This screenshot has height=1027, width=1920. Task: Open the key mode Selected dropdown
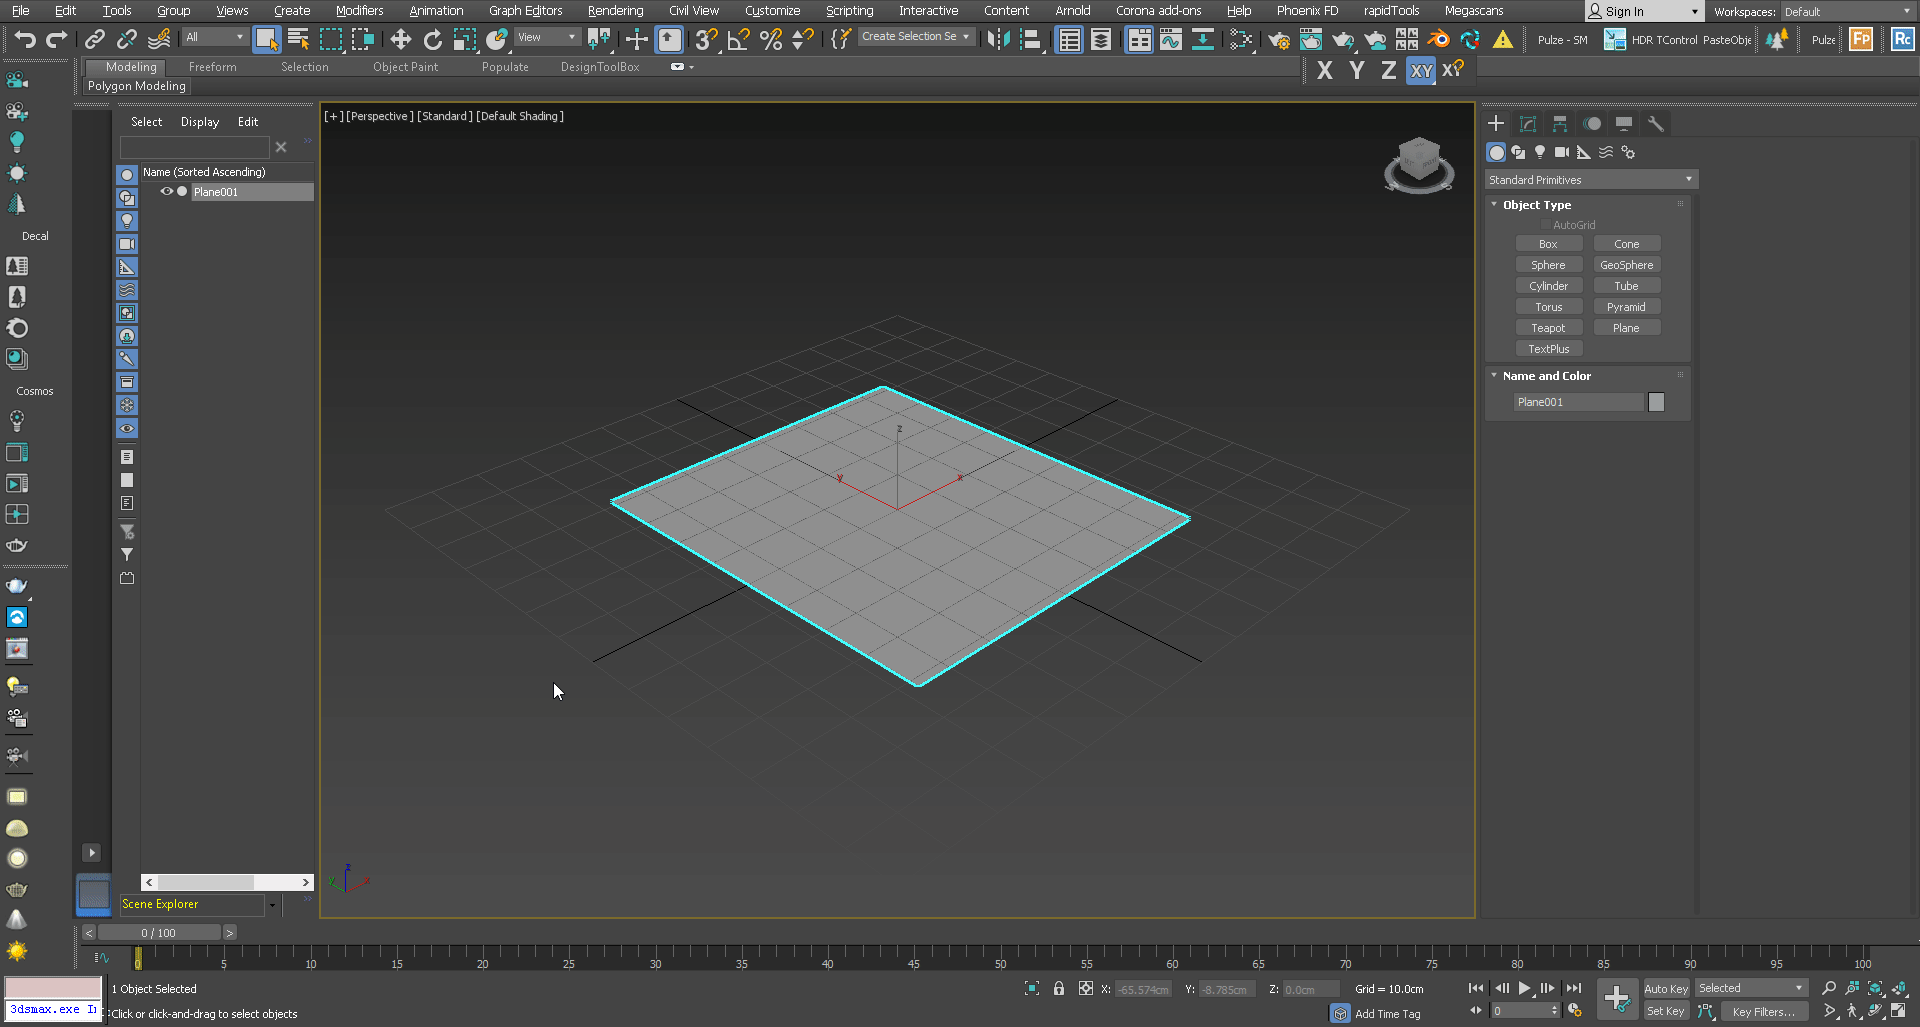coord(1751,988)
